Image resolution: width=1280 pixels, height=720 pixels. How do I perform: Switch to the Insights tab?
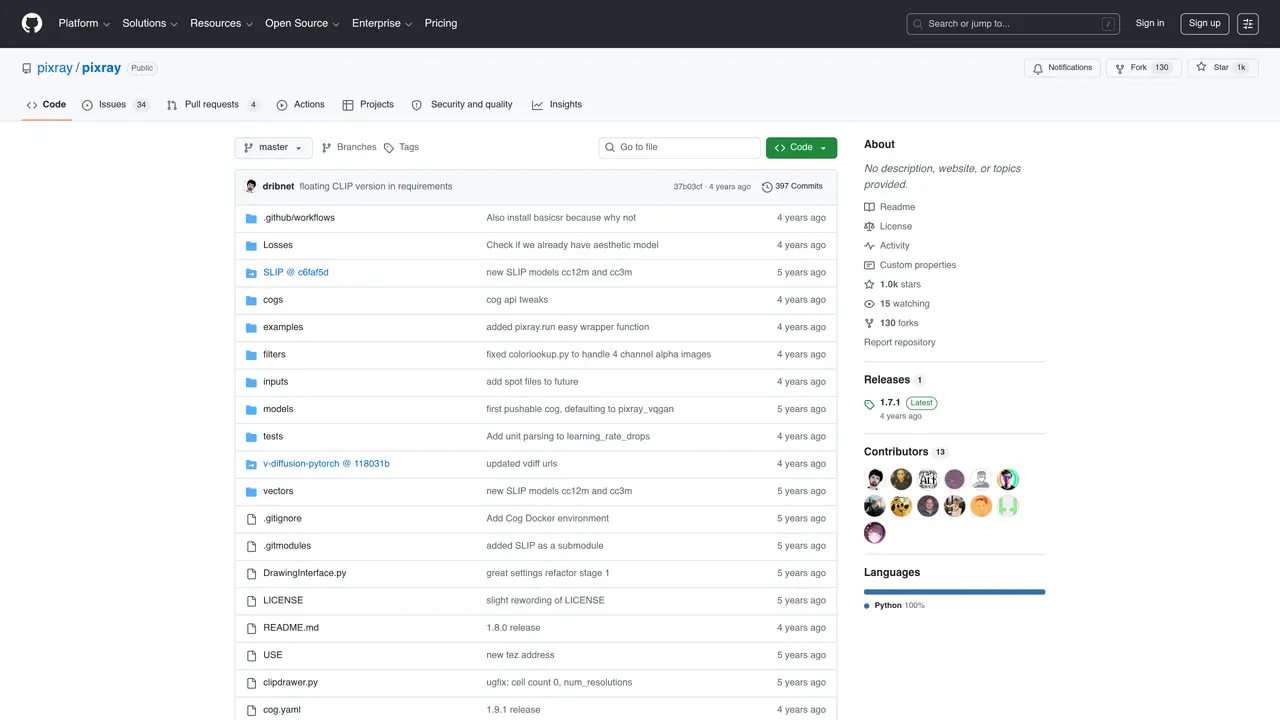pos(557,105)
